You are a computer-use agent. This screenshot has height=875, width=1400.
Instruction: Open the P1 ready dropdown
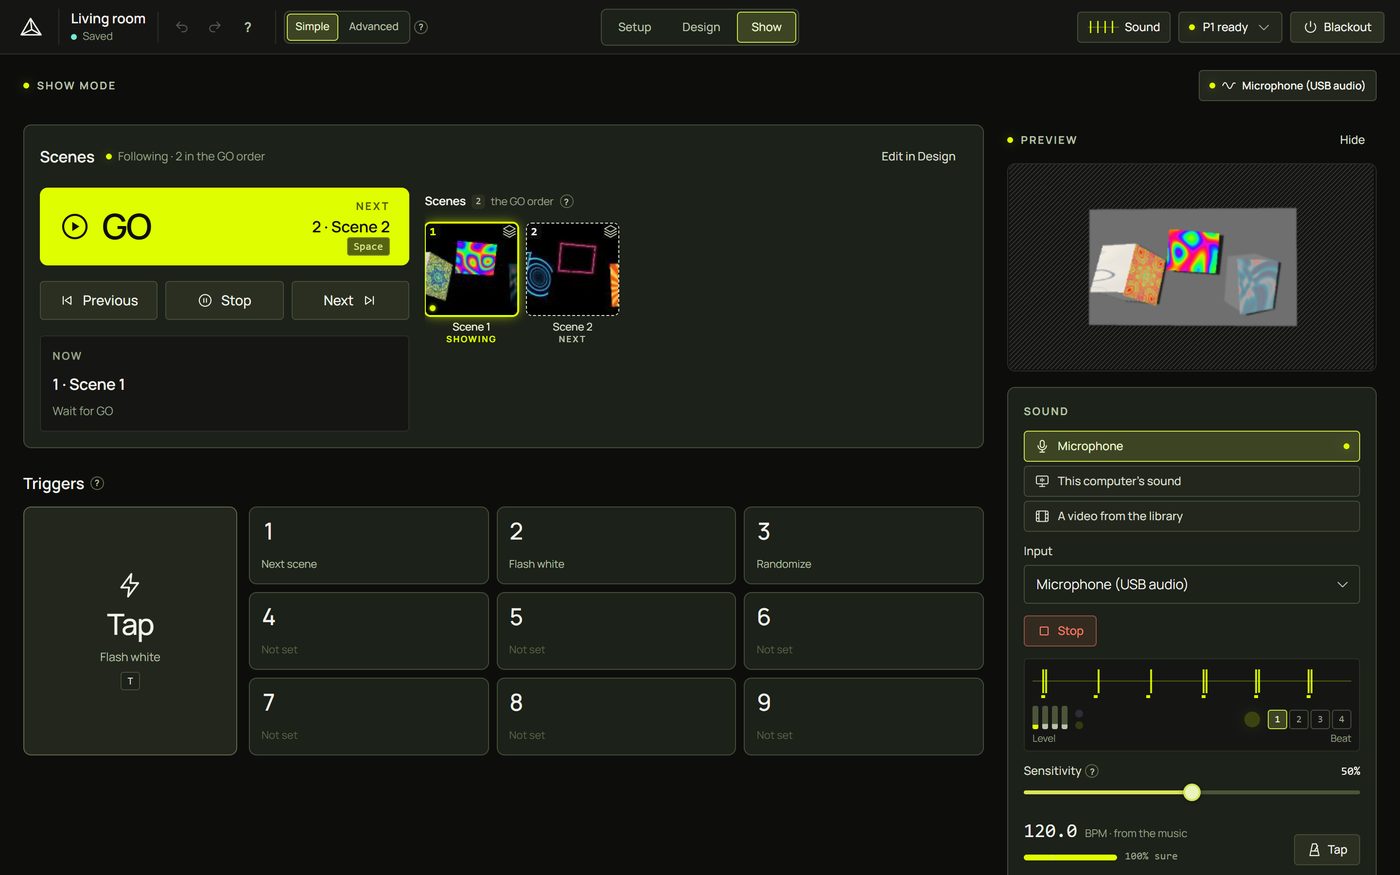(x=1230, y=27)
